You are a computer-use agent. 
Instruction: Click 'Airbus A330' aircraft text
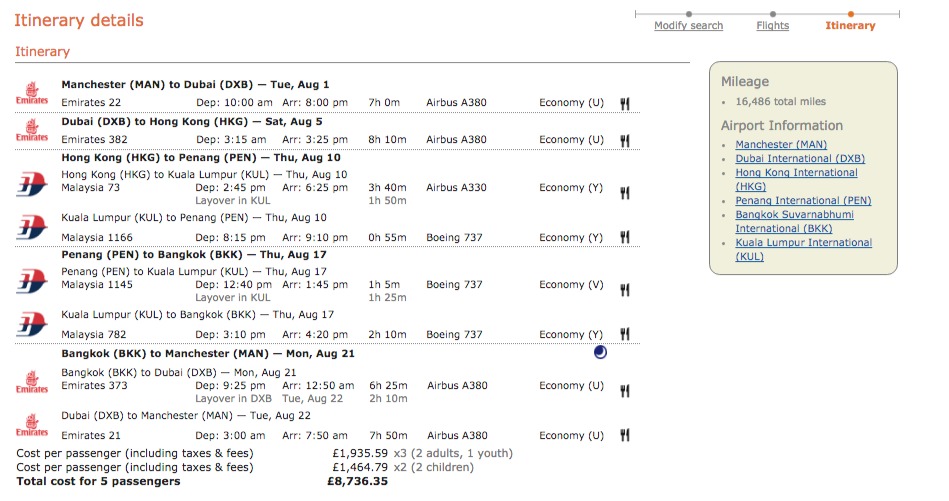[x=456, y=188]
